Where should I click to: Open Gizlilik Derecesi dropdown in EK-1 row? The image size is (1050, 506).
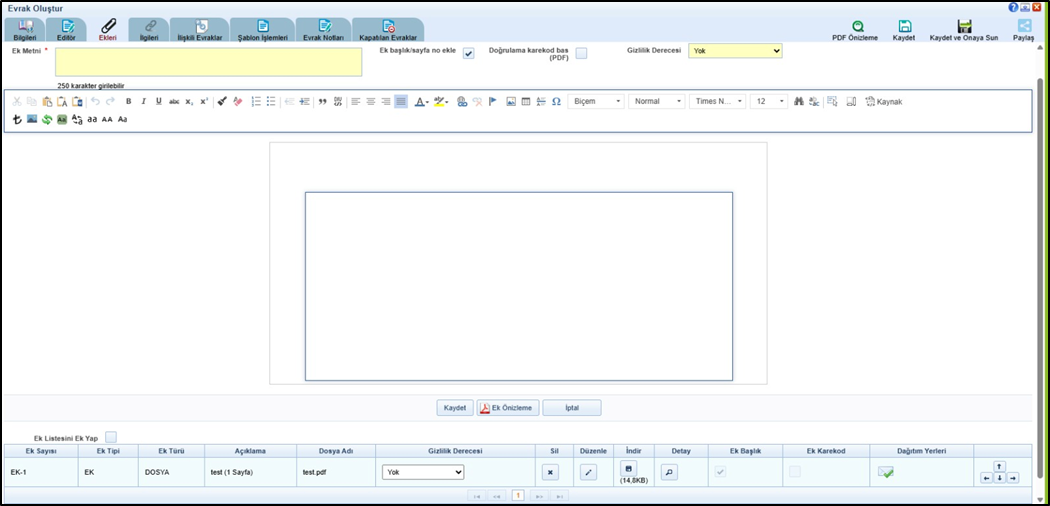(x=423, y=472)
